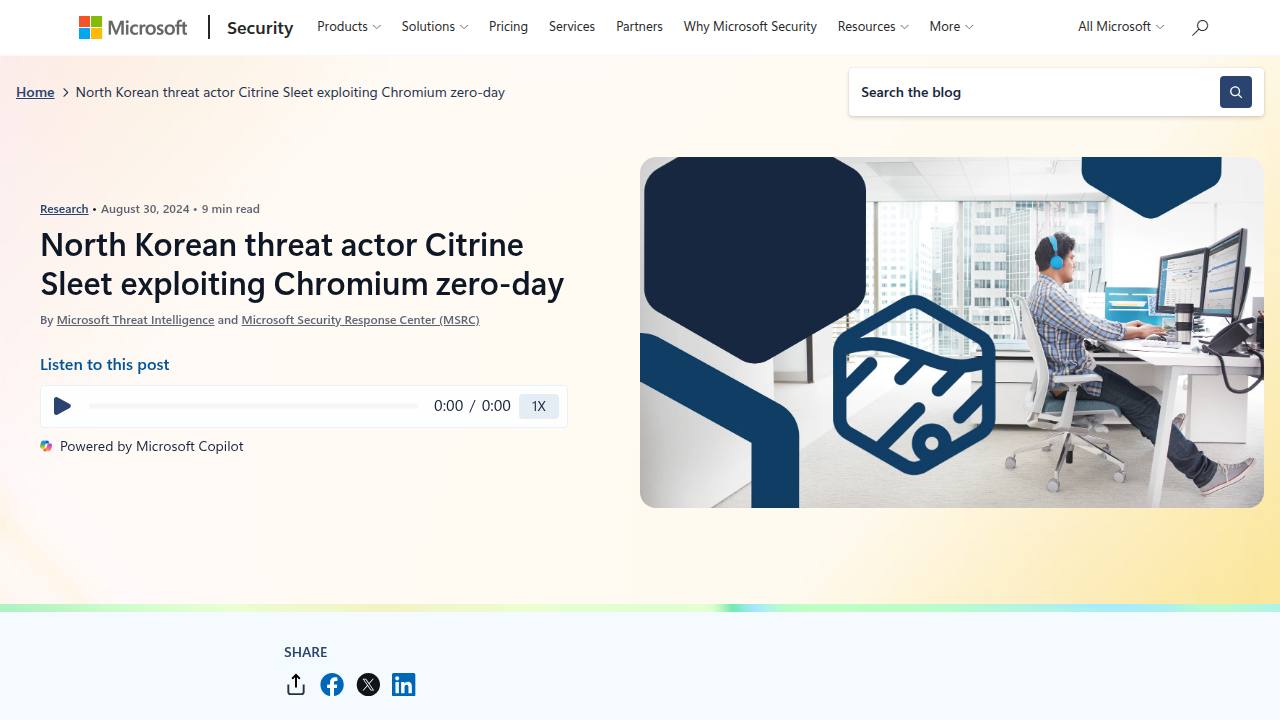Viewport: 1280px width, 720px height.
Task: Expand the Resources menu
Action: [873, 27]
